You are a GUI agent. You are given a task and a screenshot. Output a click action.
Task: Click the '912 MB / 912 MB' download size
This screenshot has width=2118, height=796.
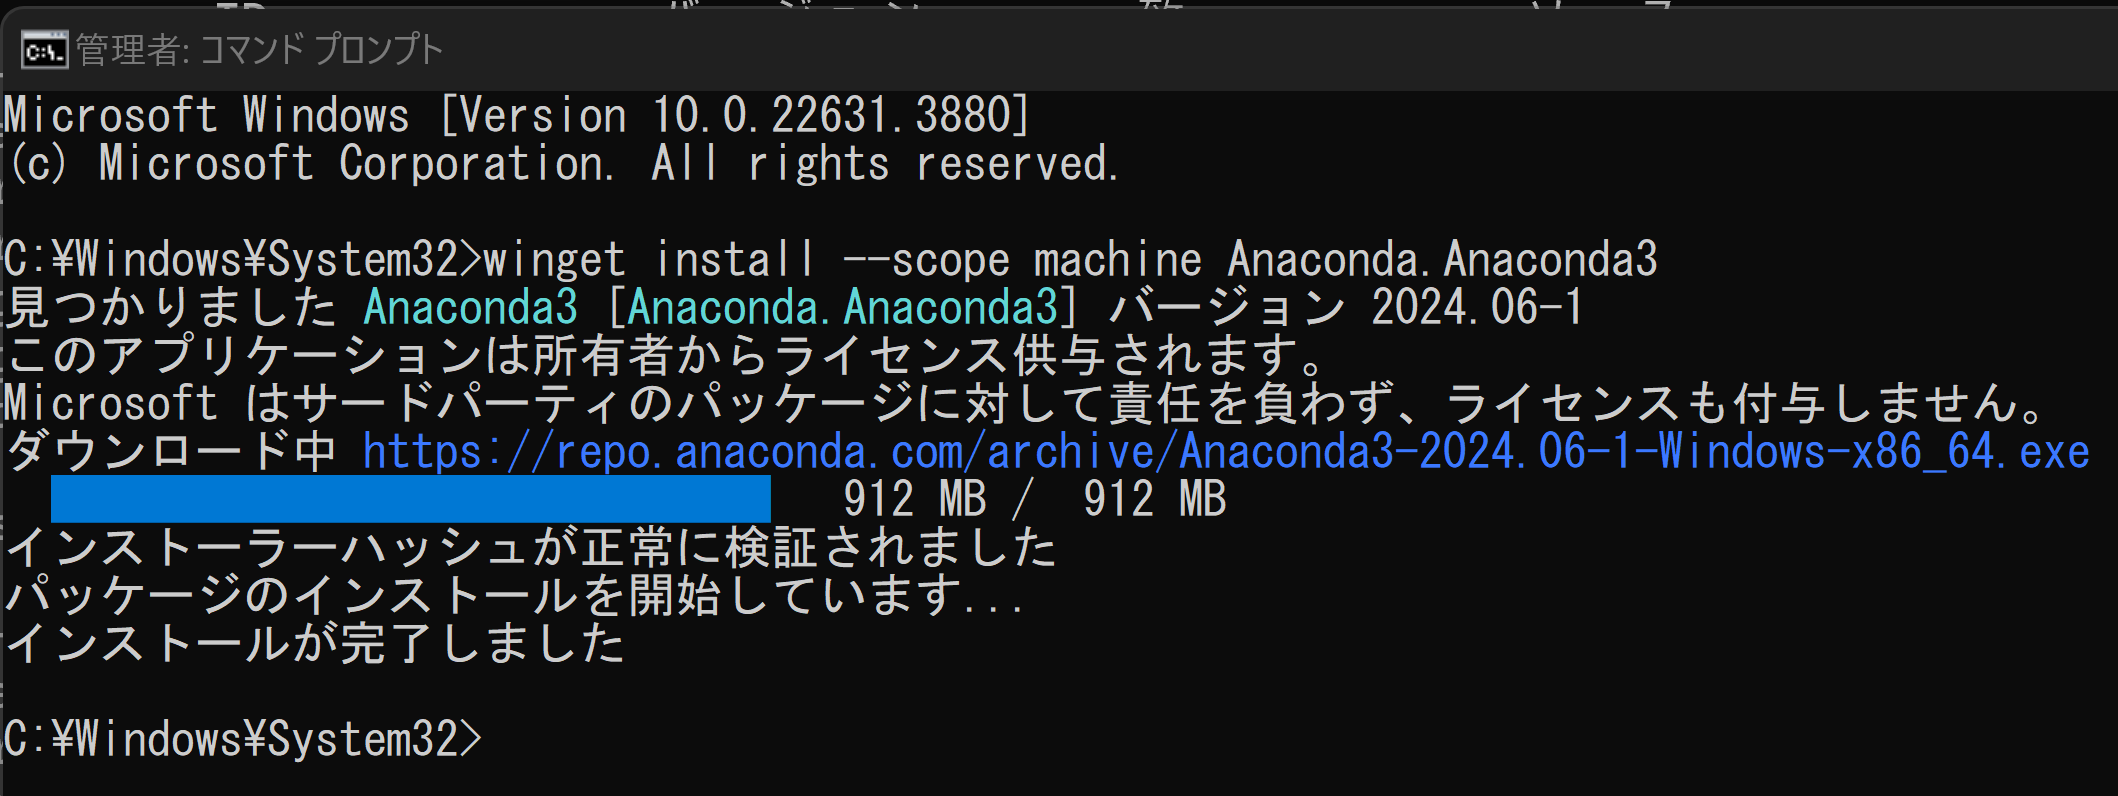point(1035,499)
